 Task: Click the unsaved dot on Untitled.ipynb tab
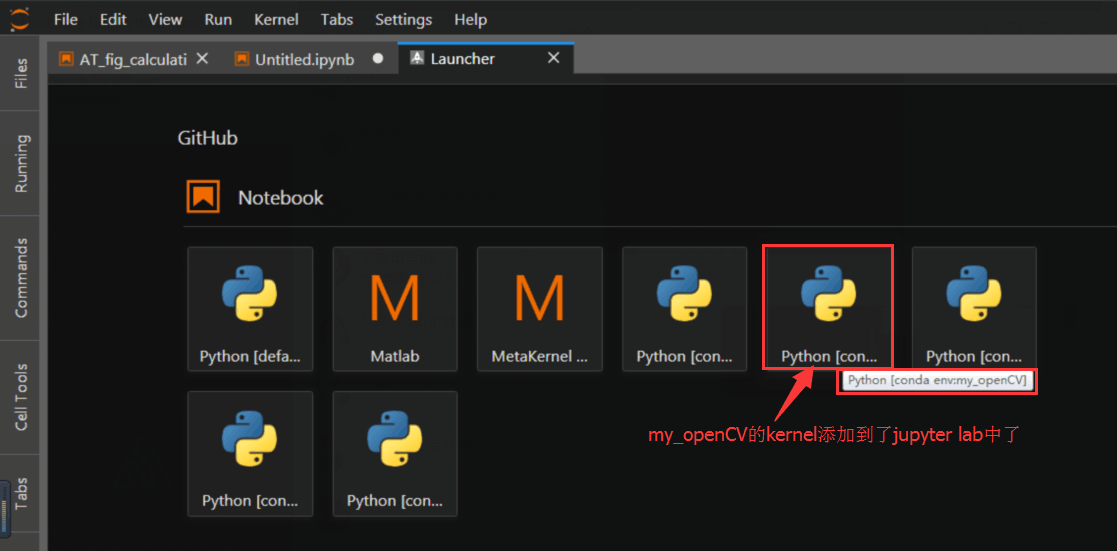coord(378,59)
